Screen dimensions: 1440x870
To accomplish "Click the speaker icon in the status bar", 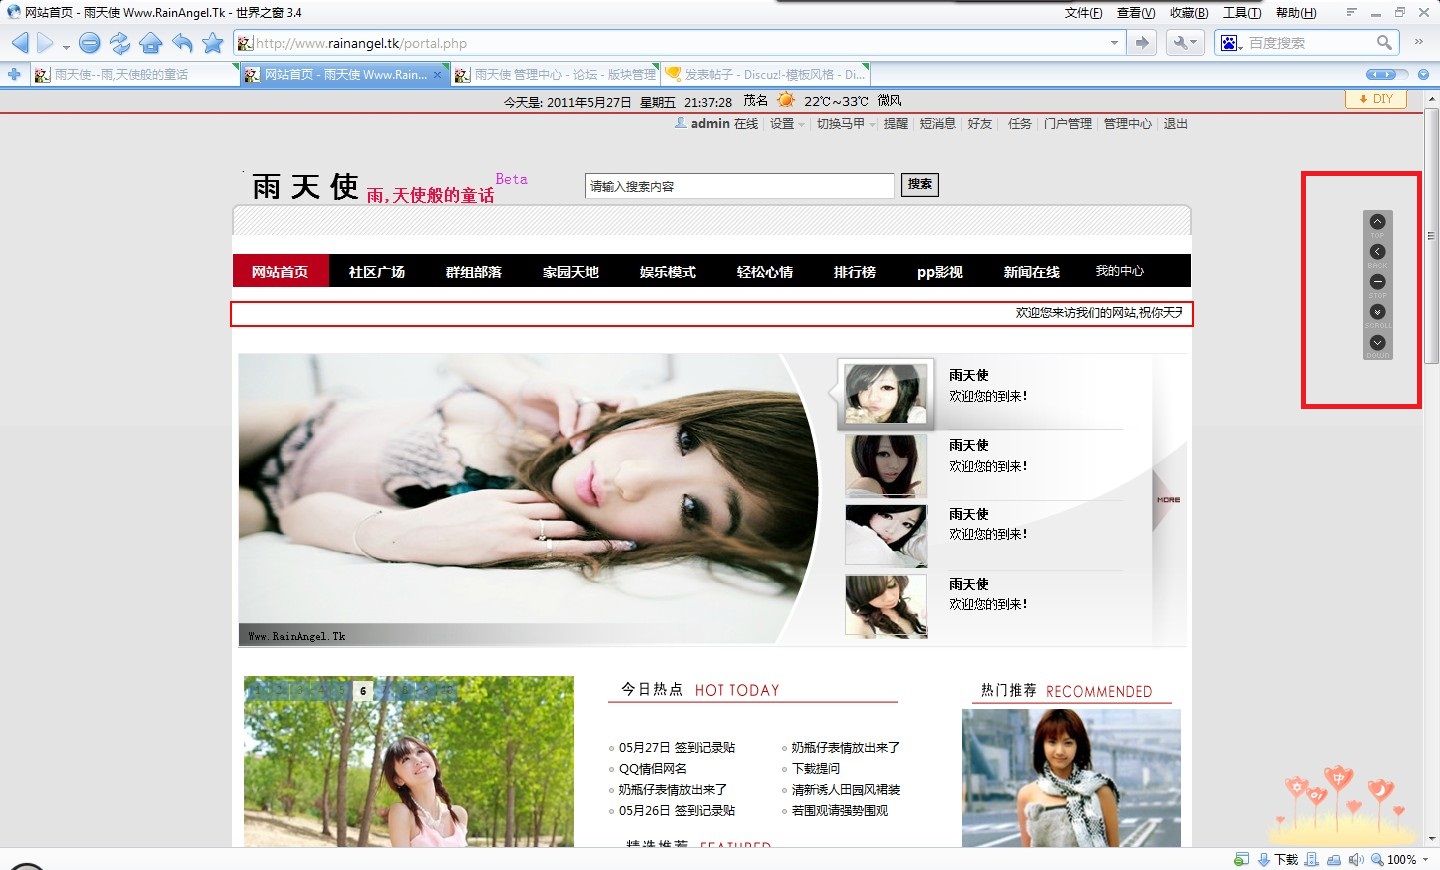I will pos(1356,860).
